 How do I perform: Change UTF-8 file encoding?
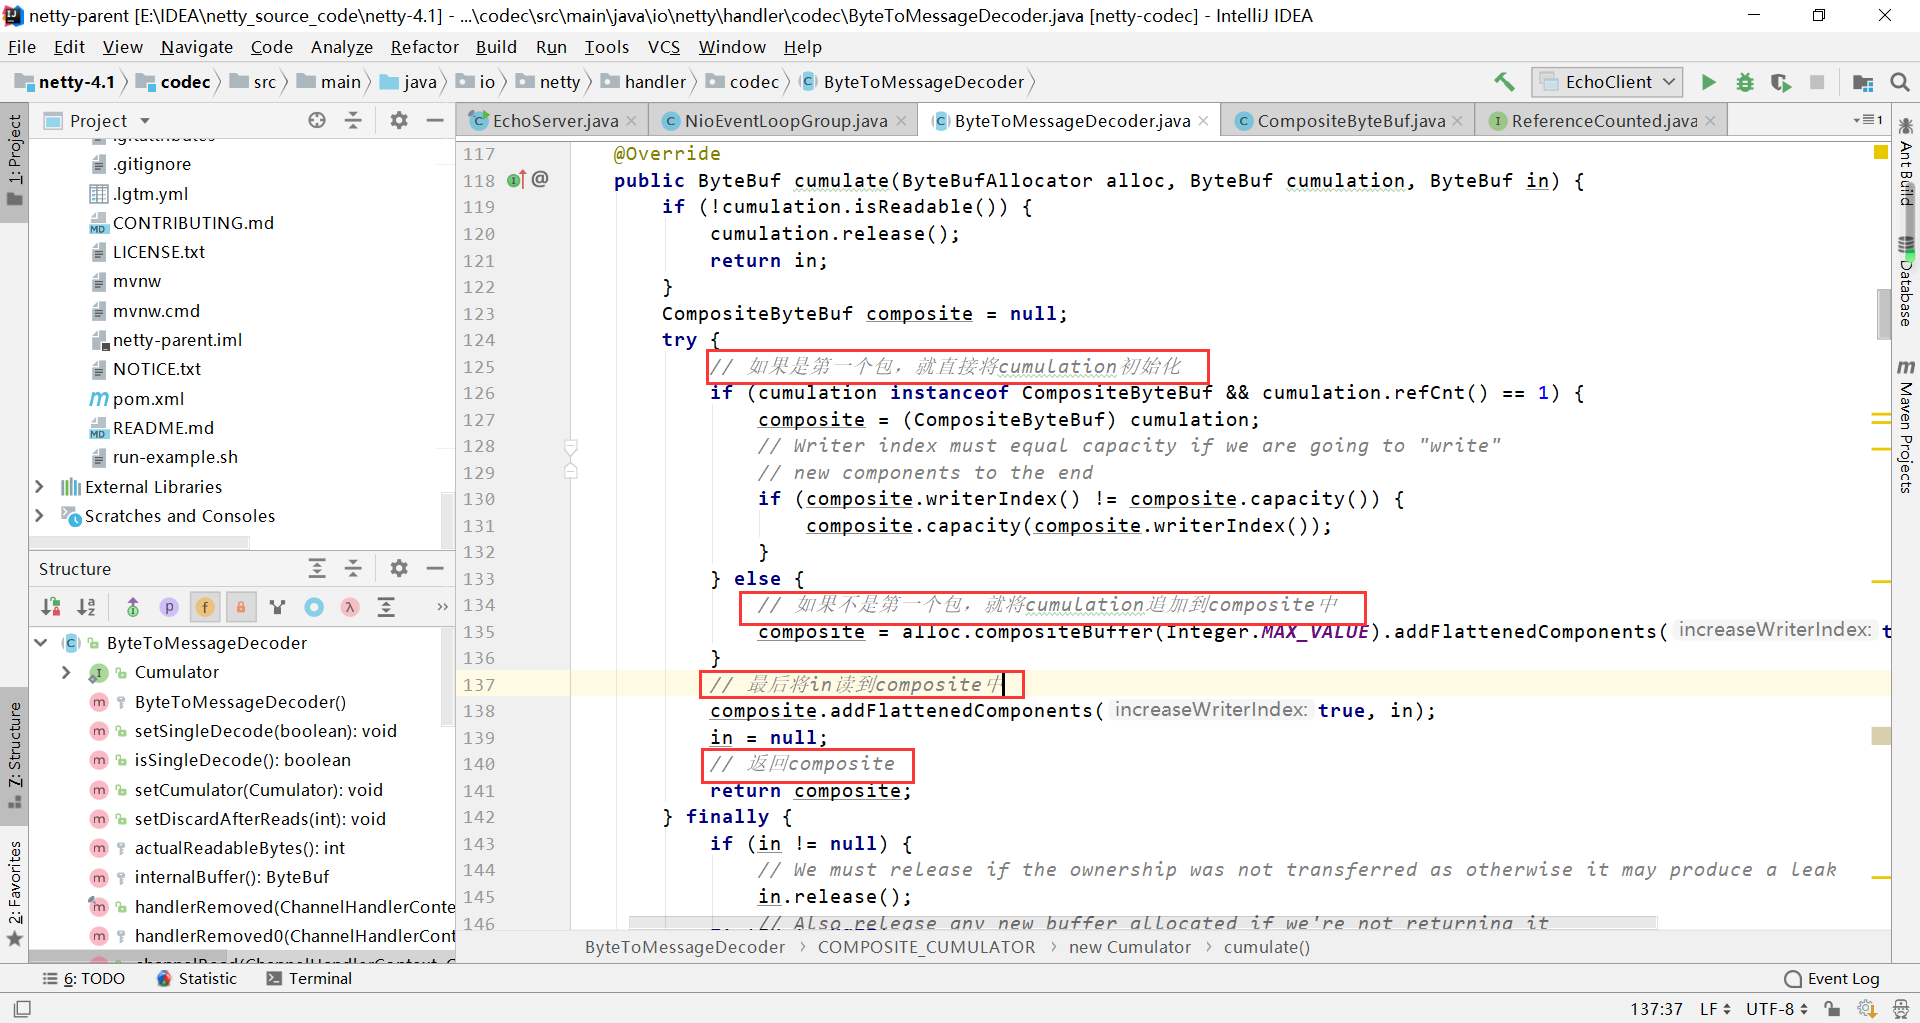pyautogui.click(x=1777, y=1008)
